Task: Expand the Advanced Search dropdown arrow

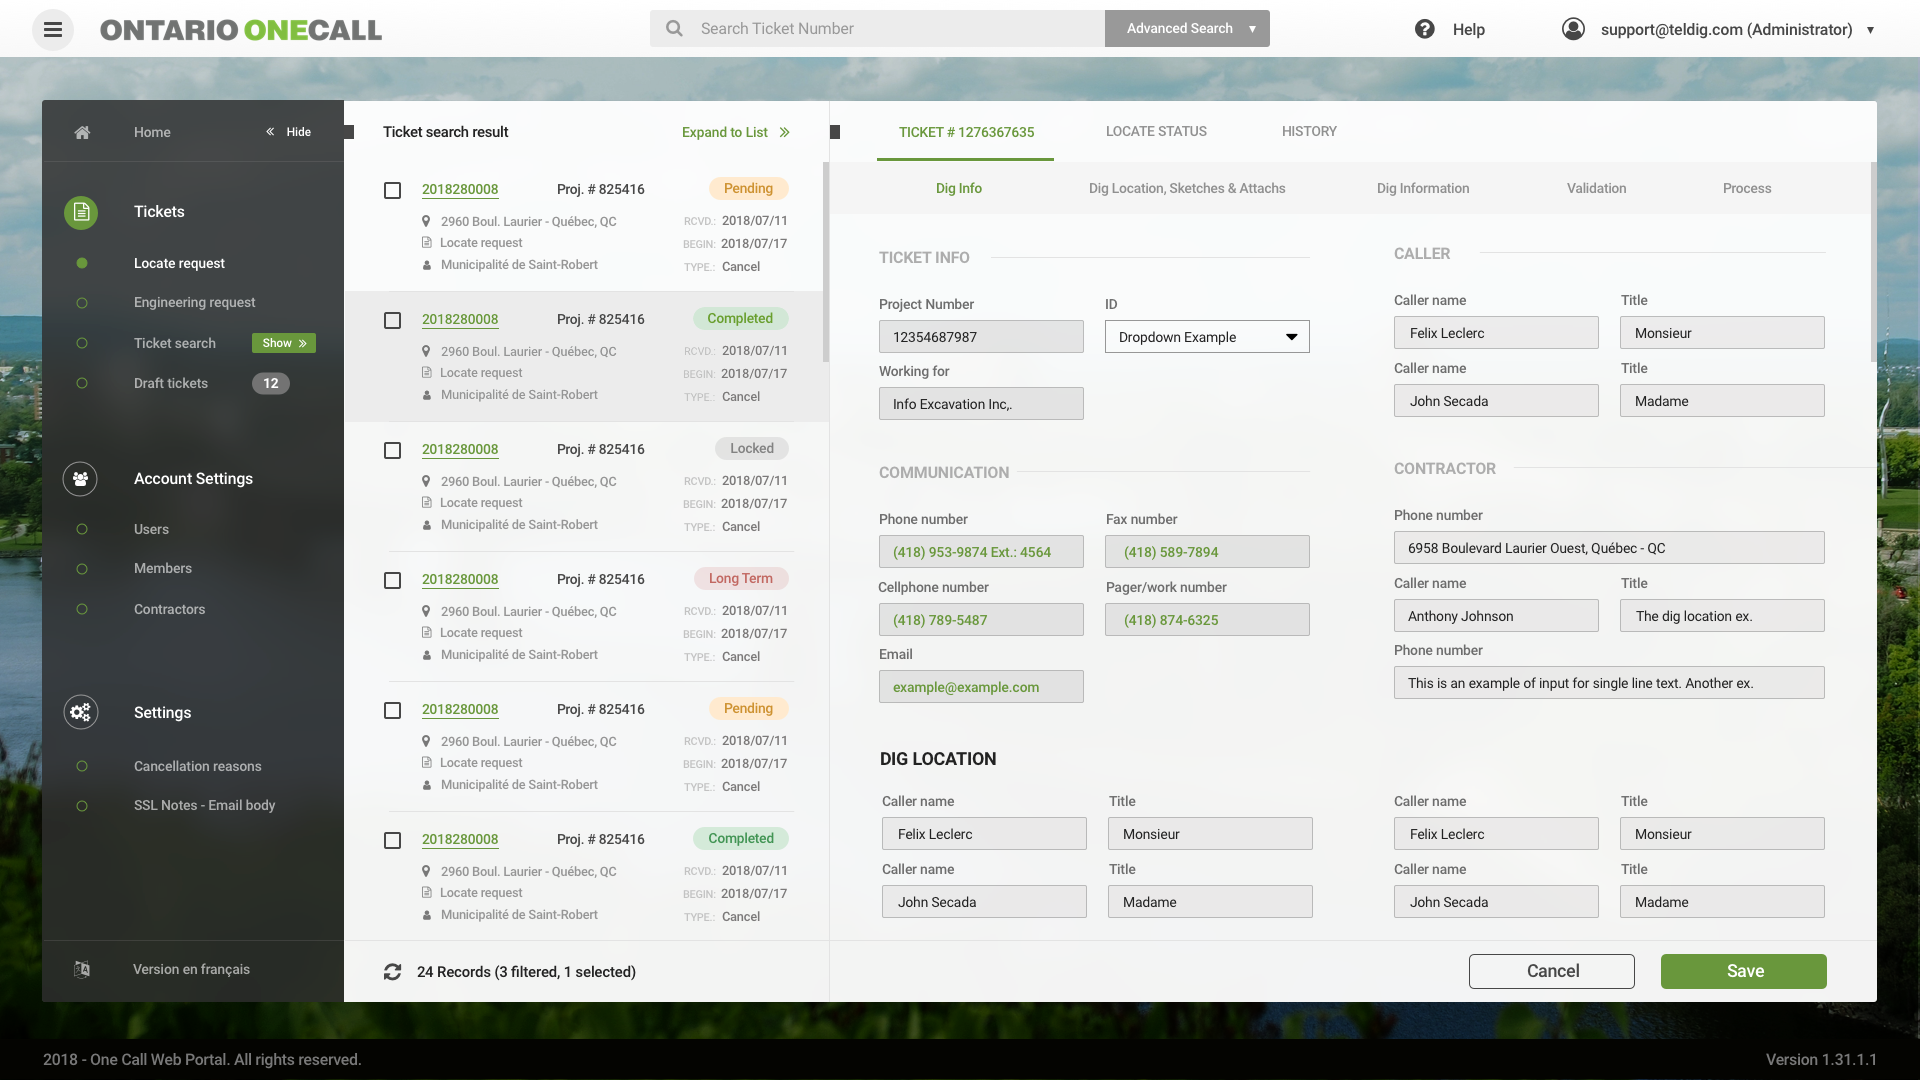Action: click(1252, 29)
